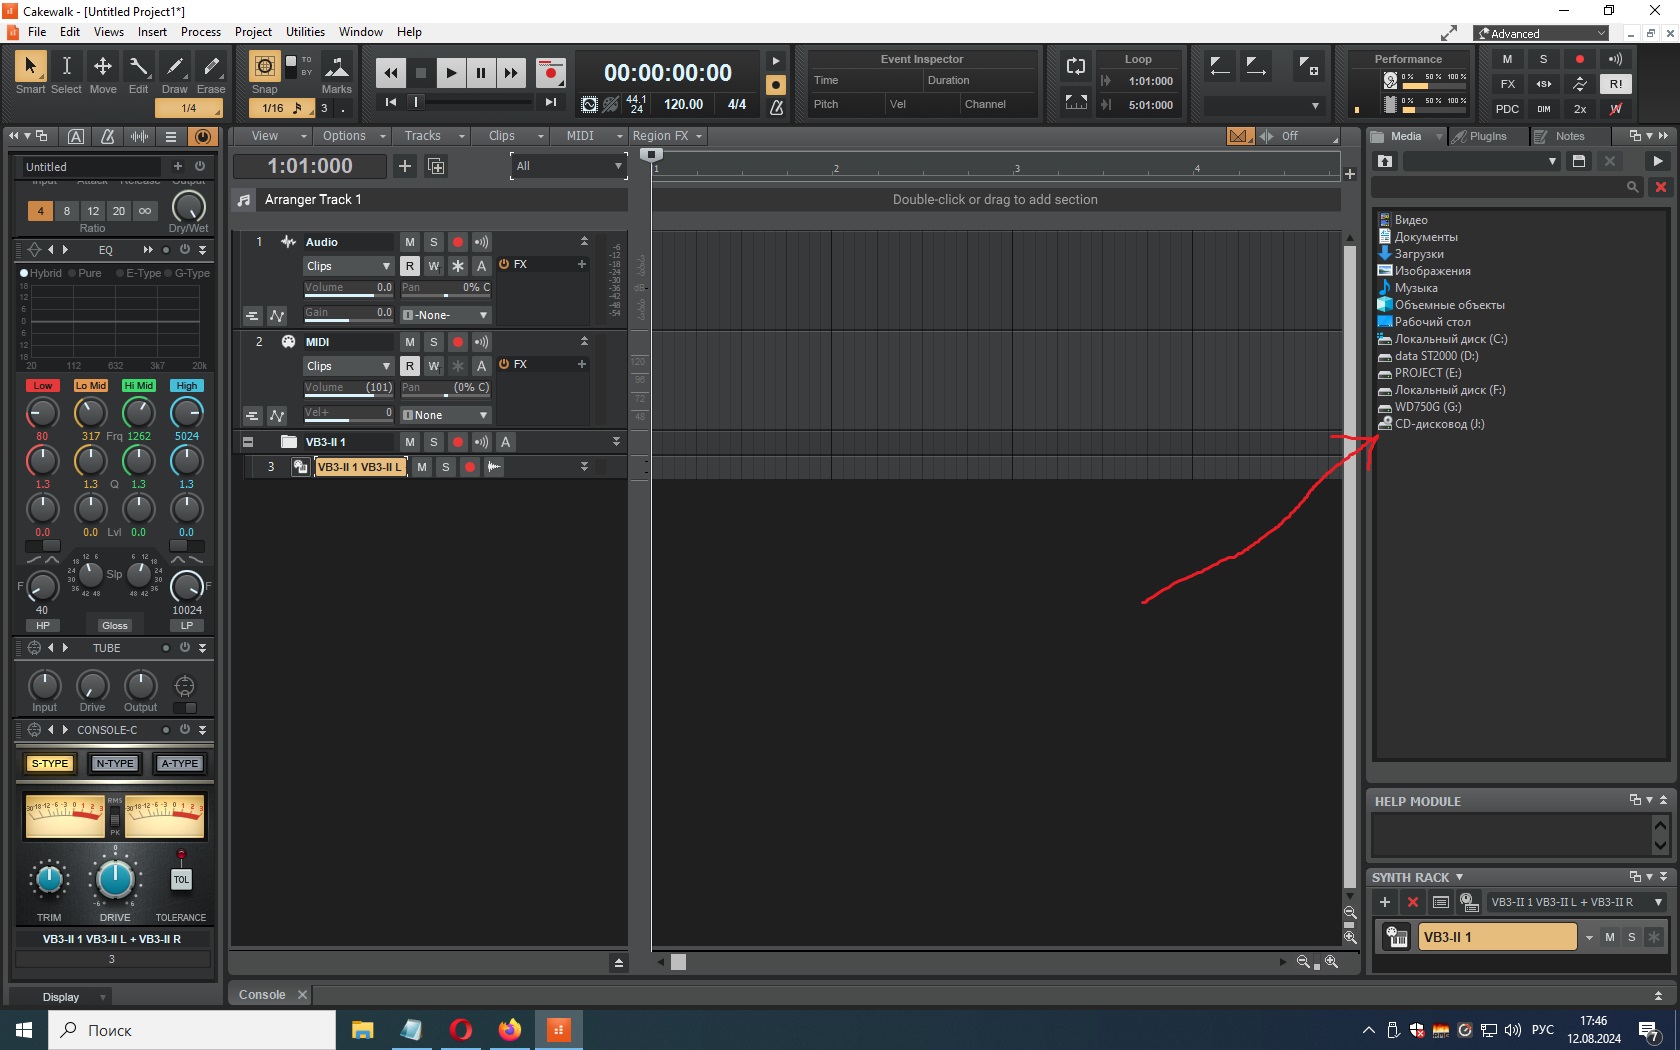Toggle the Snap to grid button

click(x=264, y=66)
